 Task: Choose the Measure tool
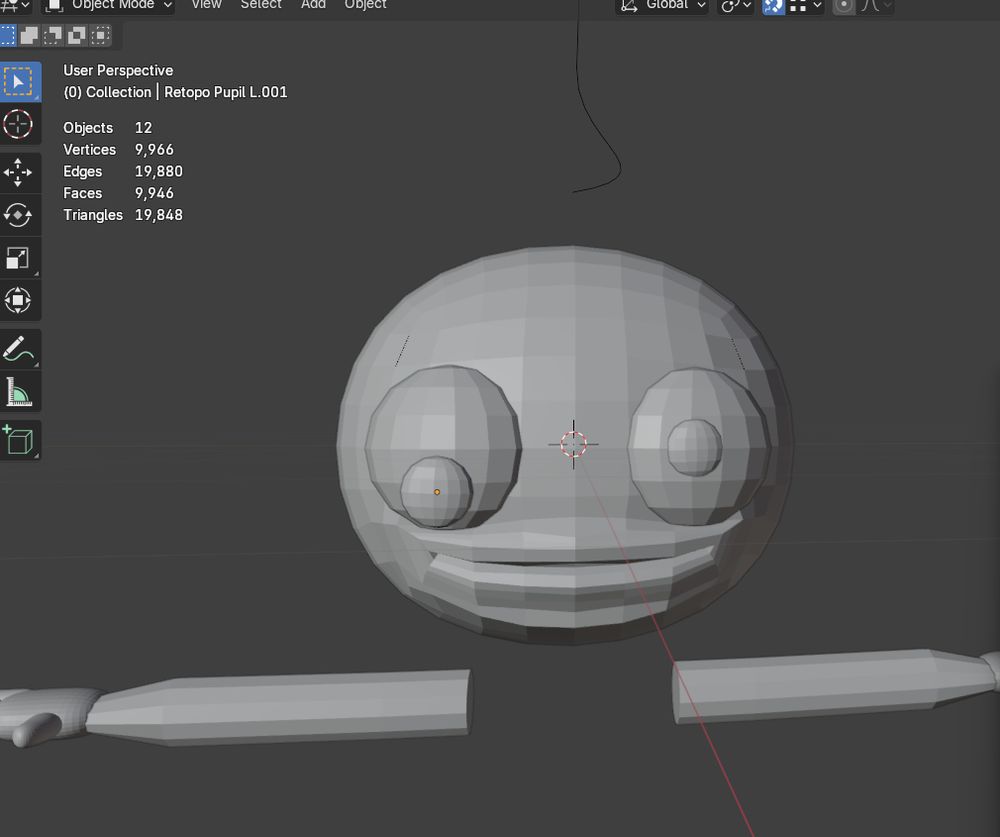pyautogui.click(x=18, y=393)
